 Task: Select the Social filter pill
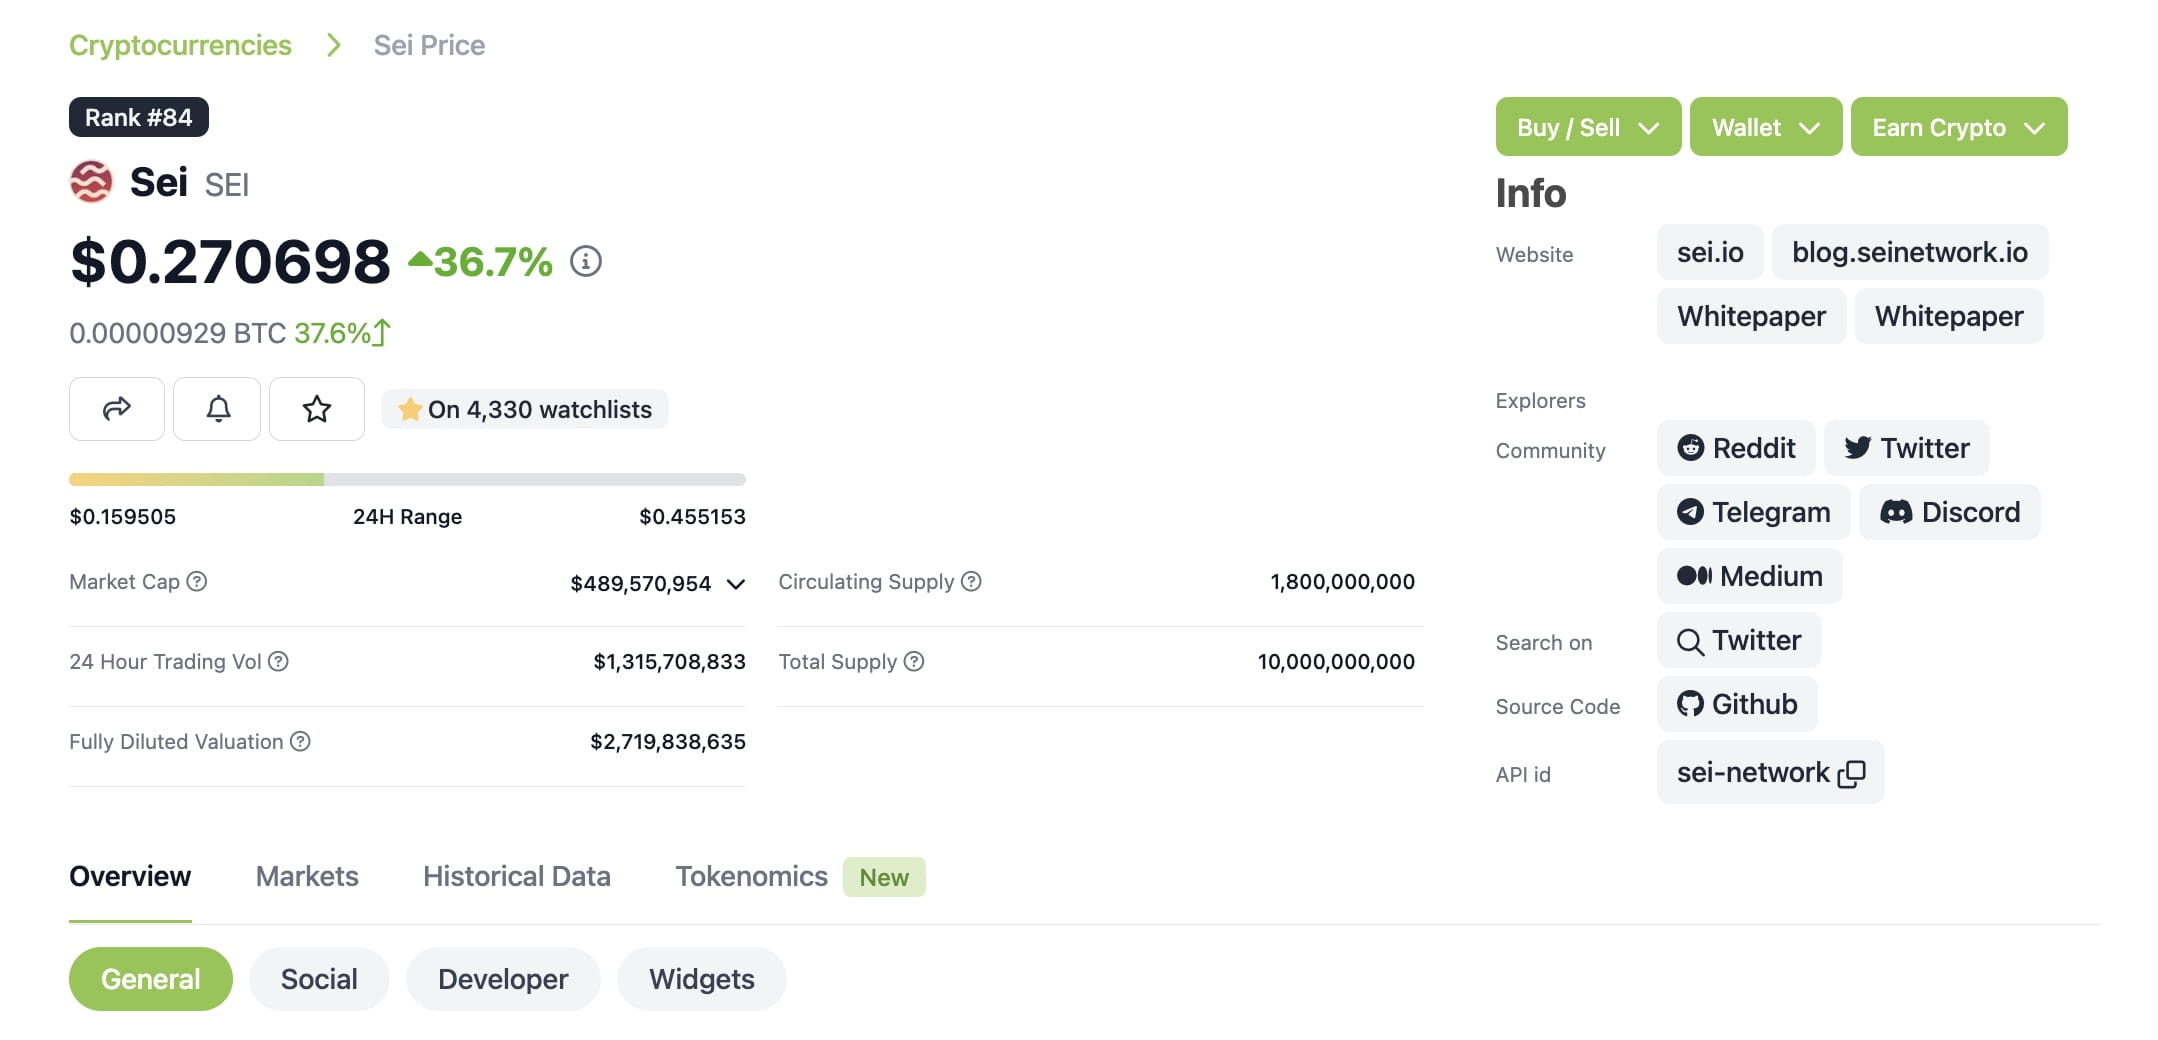click(x=318, y=979)
